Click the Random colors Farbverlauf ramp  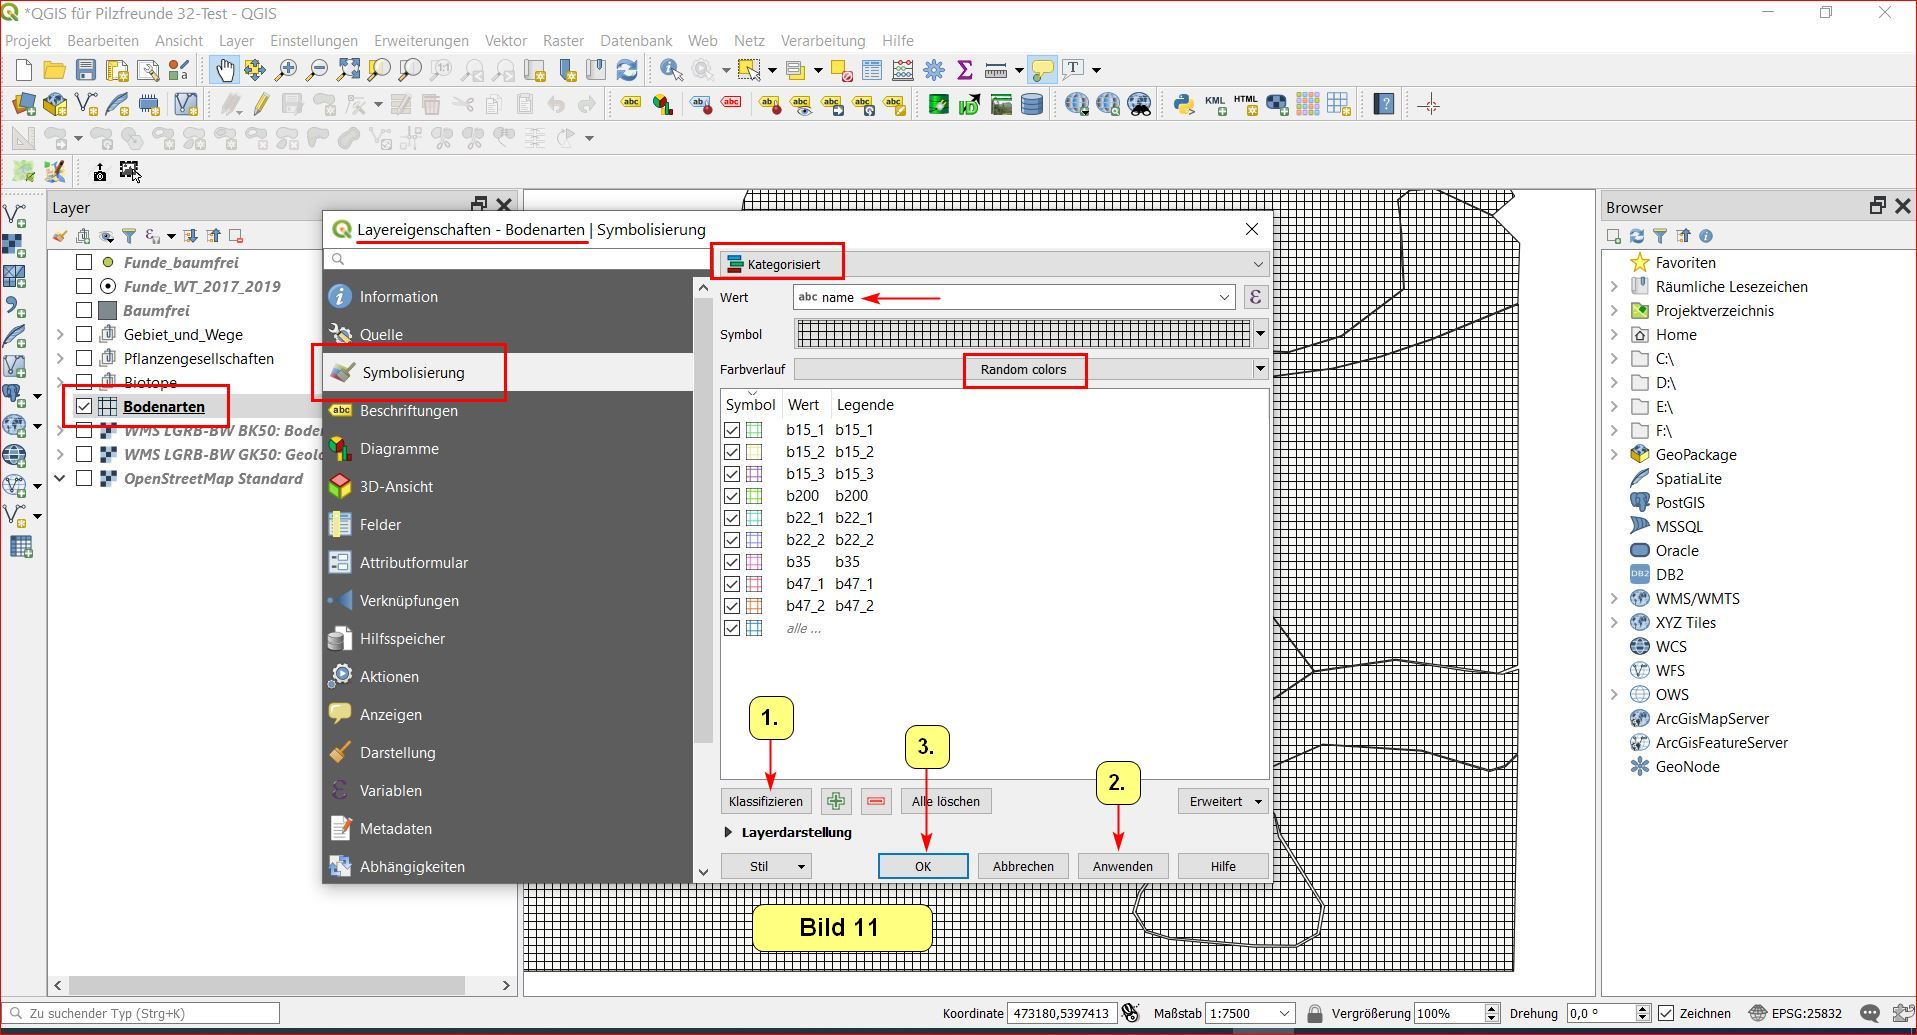coord(1022,369)
